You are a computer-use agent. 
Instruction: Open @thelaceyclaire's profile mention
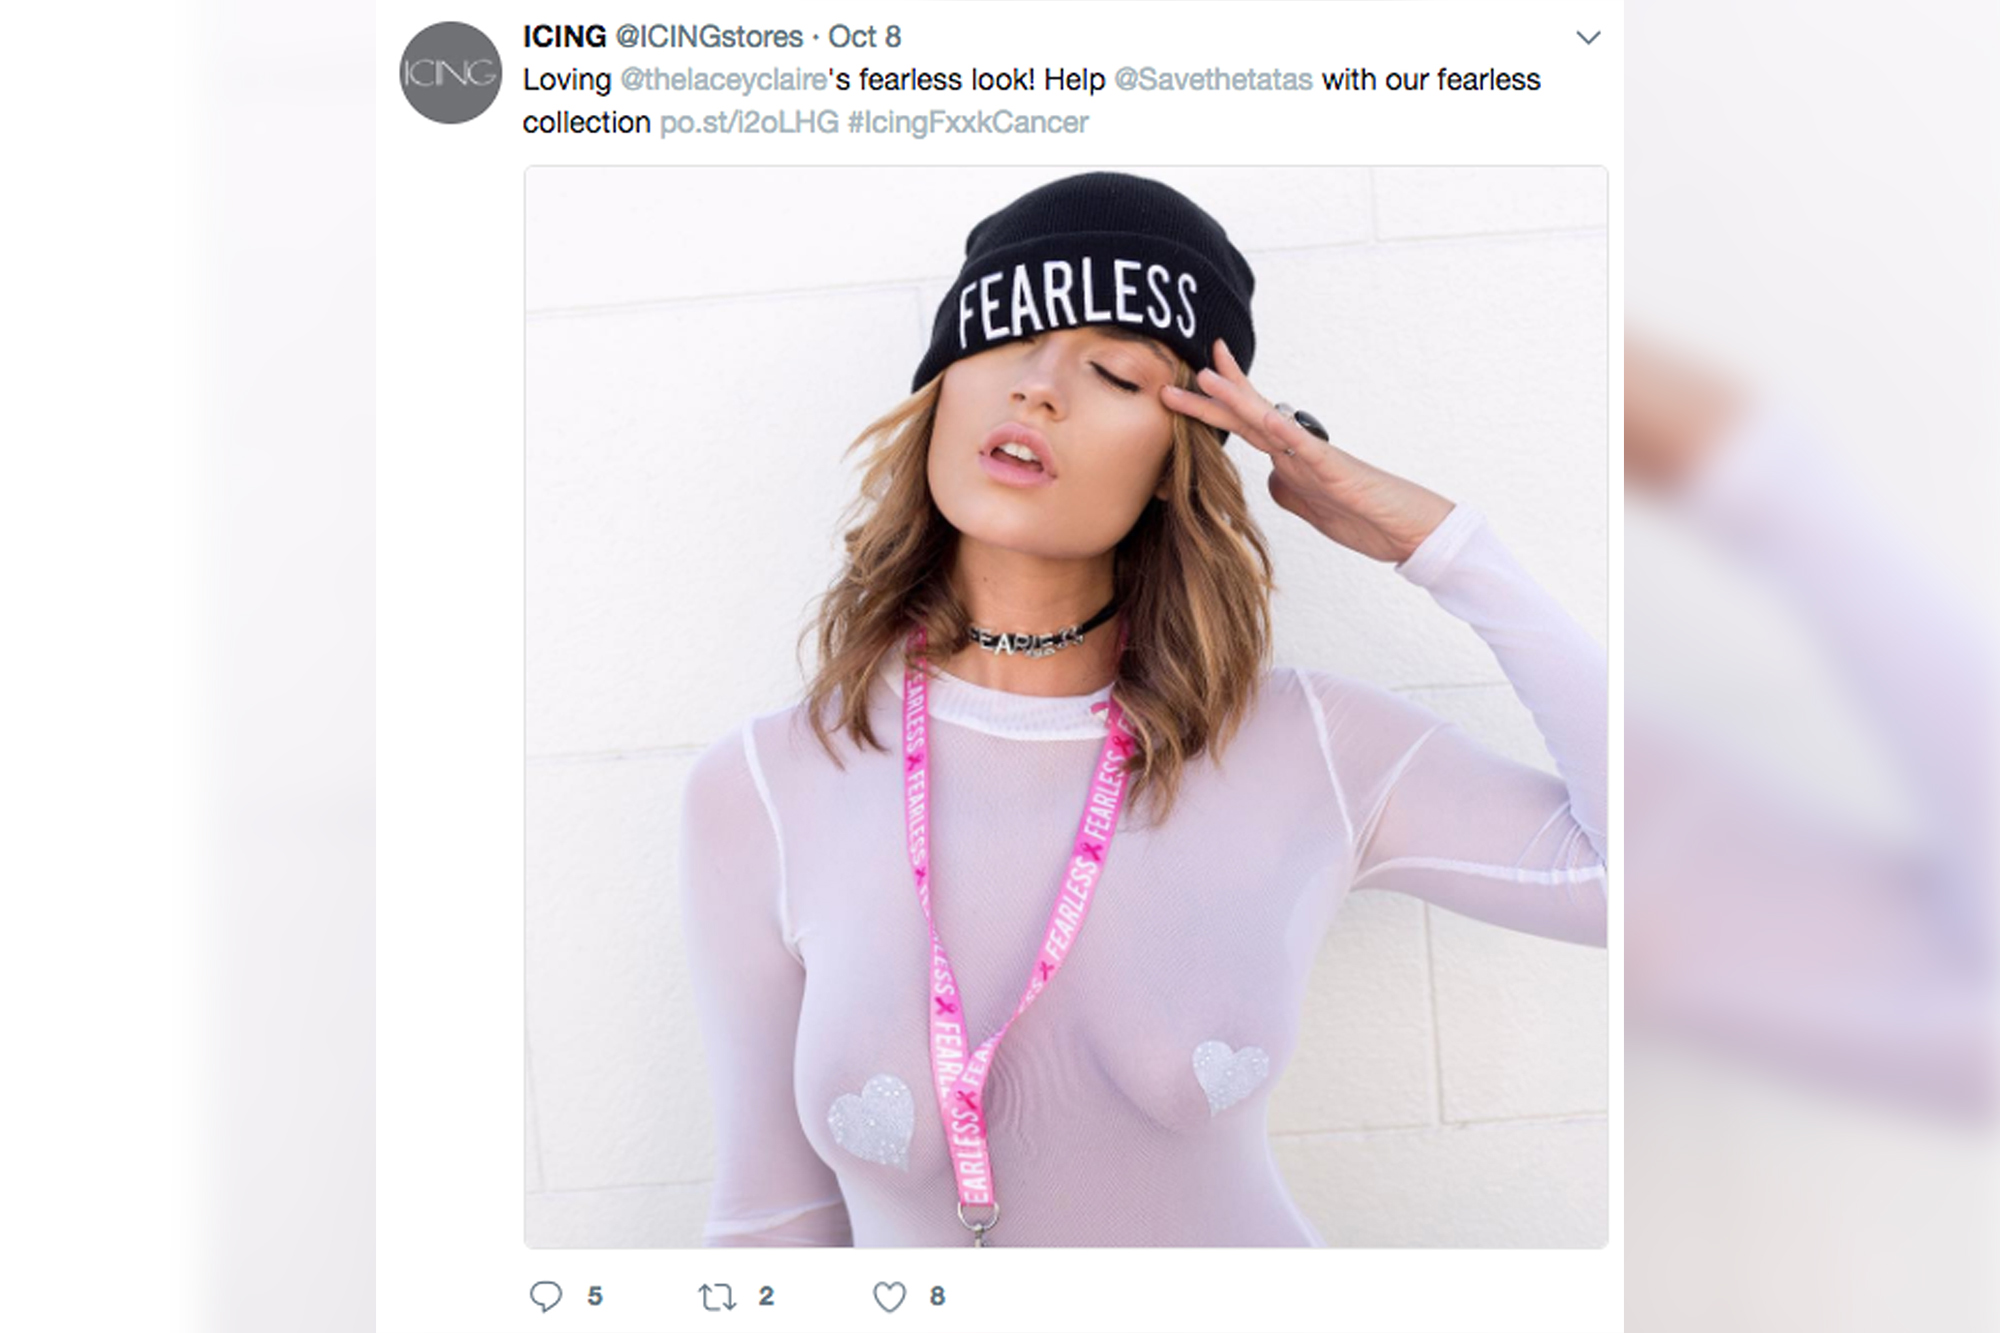724,80
